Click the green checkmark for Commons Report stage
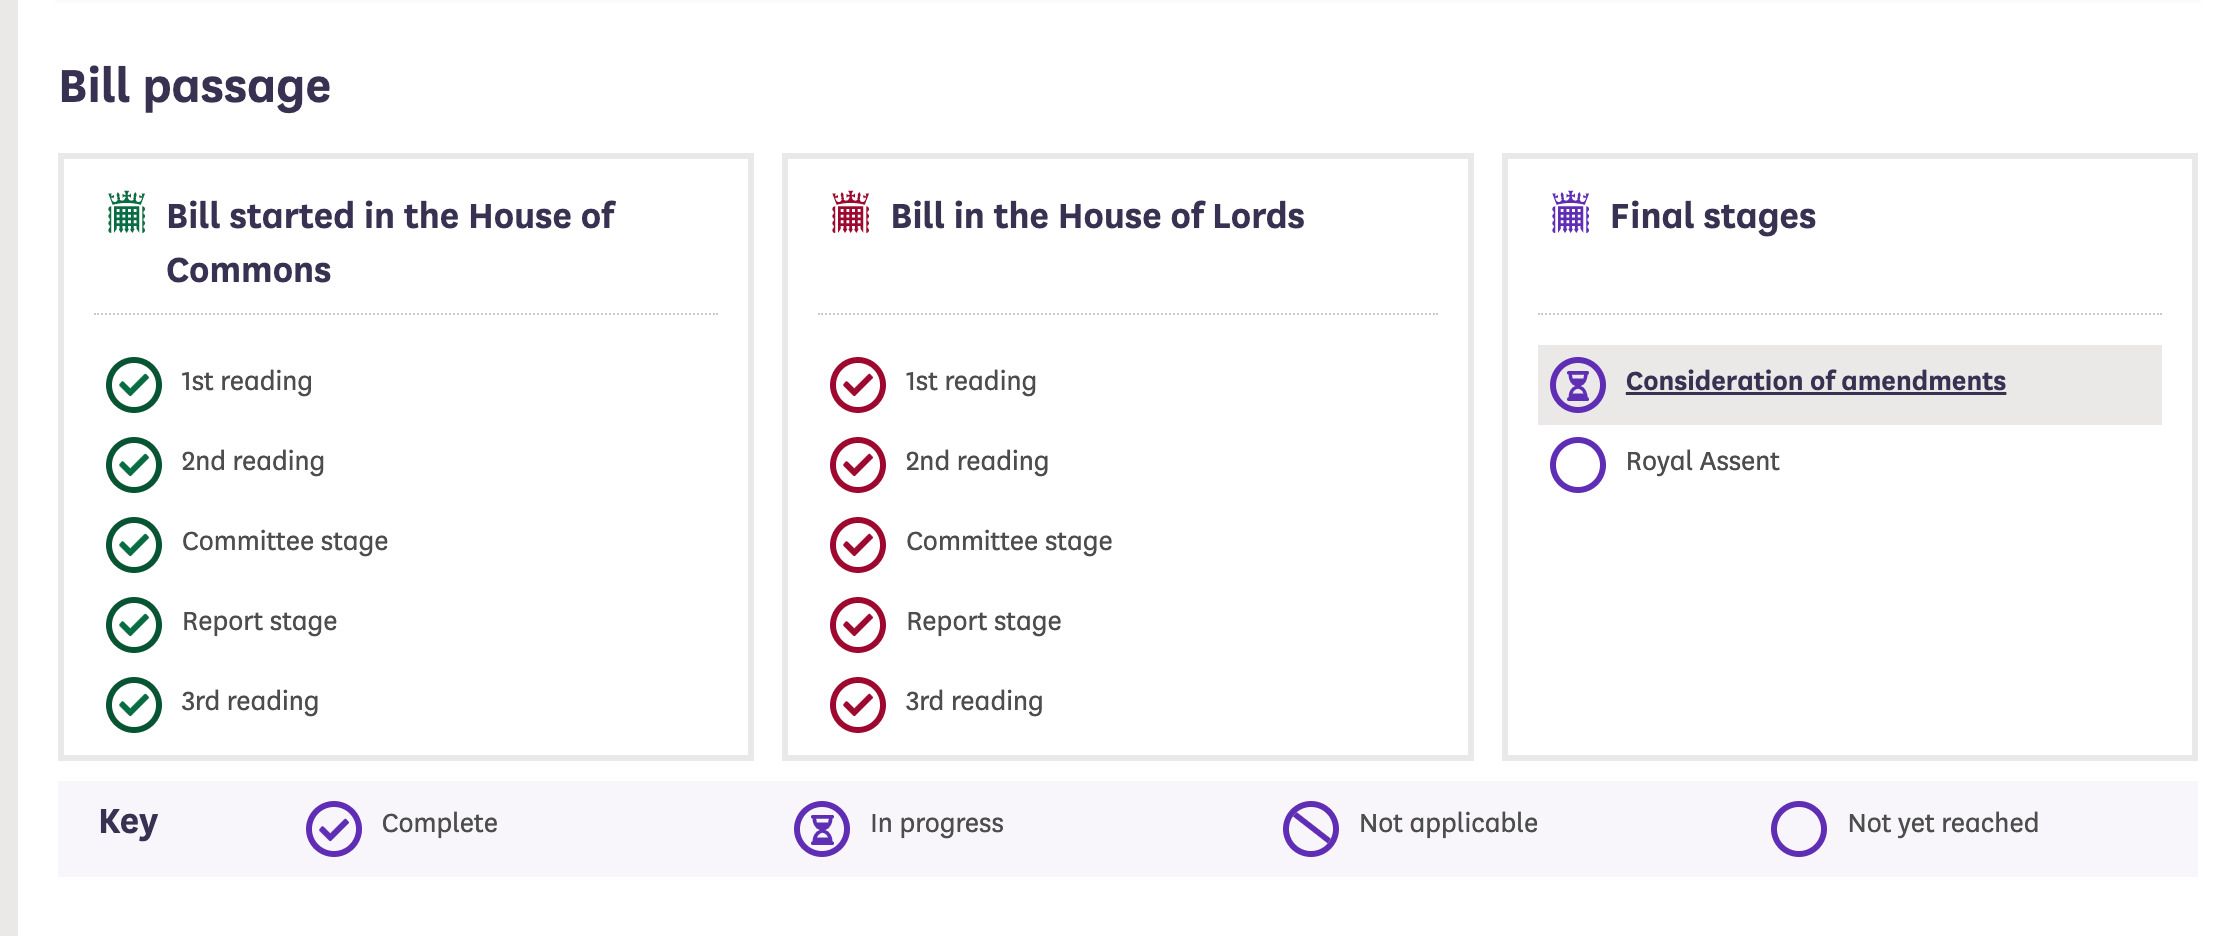This screenshot has width=2232, height=936. tap(134, 625)
